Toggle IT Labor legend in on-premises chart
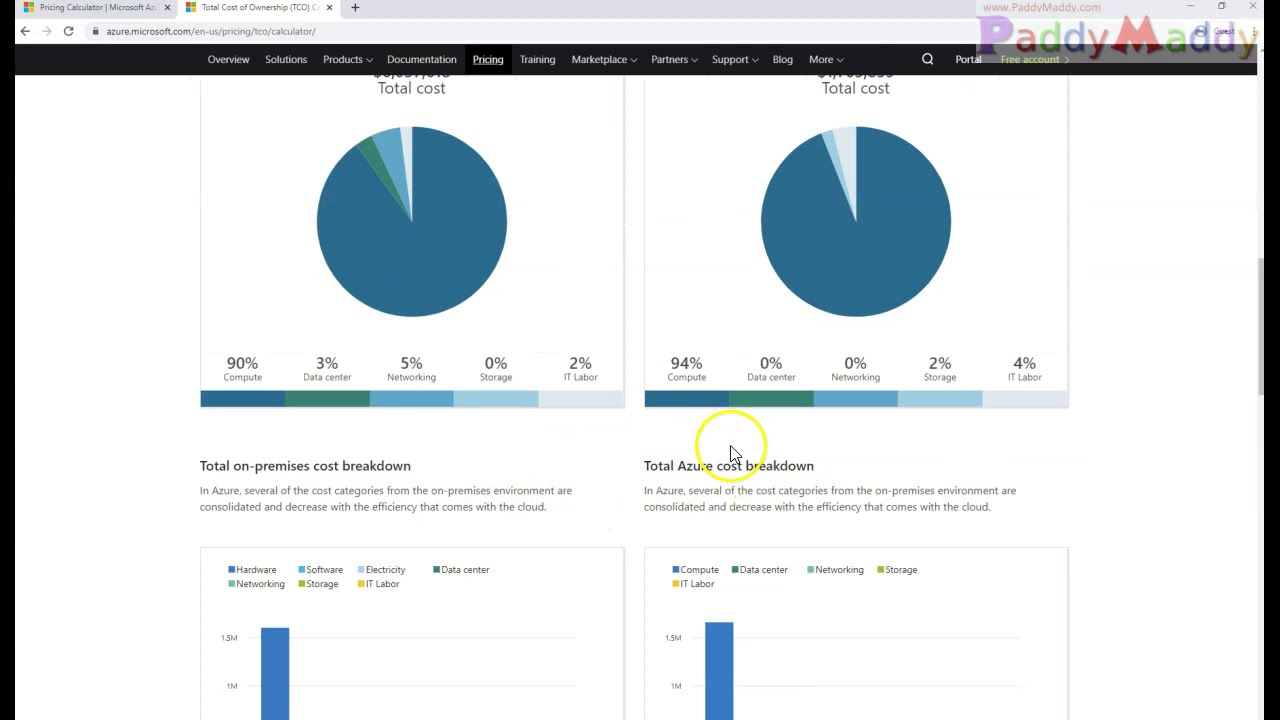 (378, 584)
